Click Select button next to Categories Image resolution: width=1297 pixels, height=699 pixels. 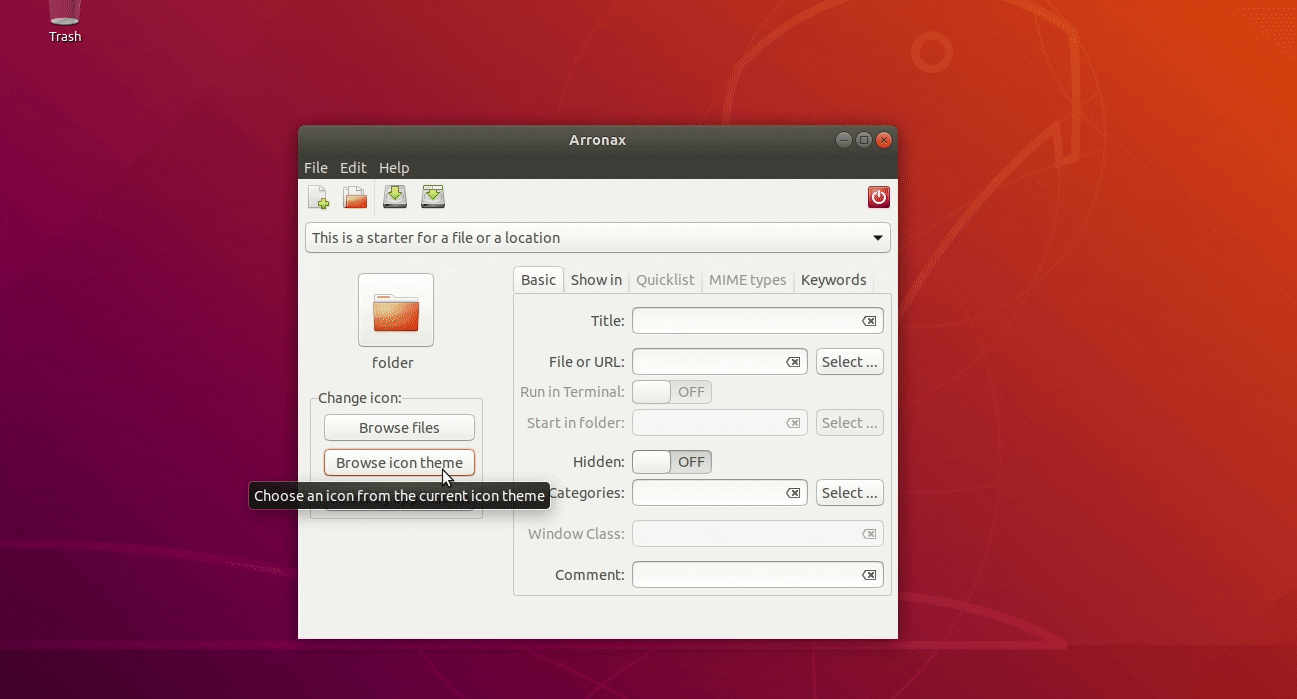849,493
